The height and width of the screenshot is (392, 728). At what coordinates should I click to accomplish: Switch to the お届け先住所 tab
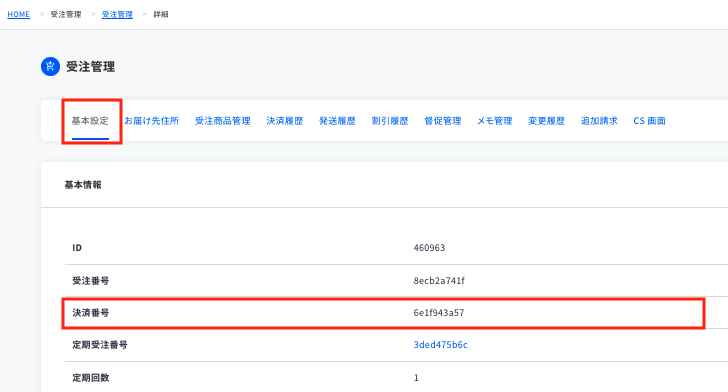point(151,121)
